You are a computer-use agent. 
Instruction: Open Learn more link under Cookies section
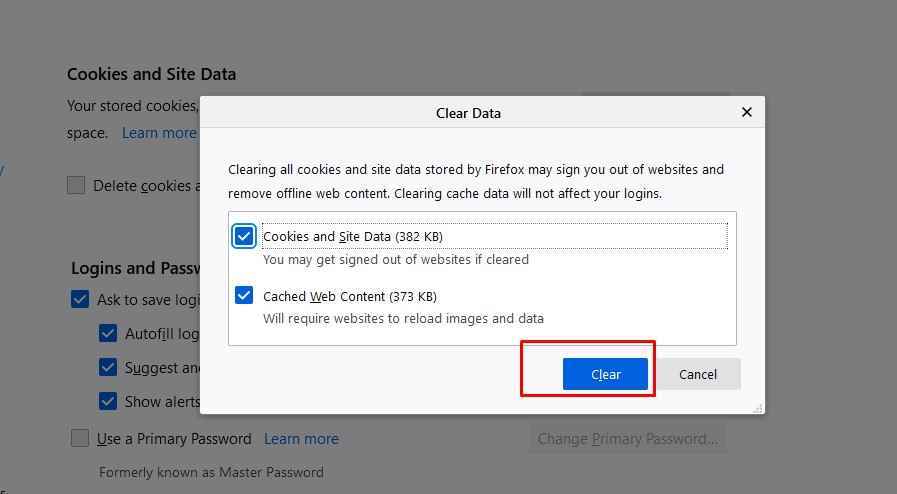point(159,133)
